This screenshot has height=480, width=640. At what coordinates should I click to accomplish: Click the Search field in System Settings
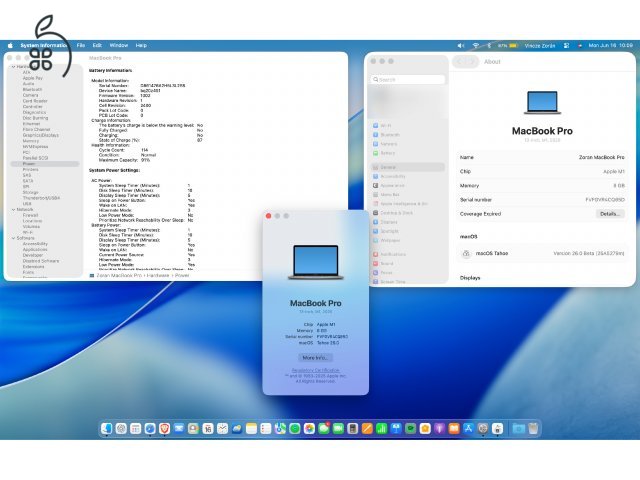point(408,80)
